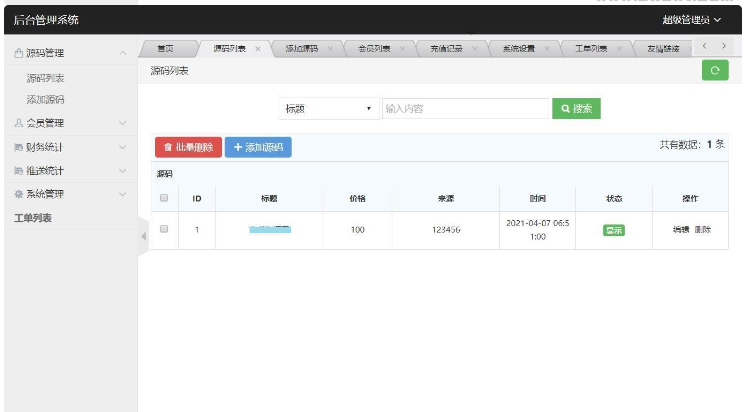Close the 源码列表 tab
The height and width of the screenshot is (412, 755).
point(258,49)
